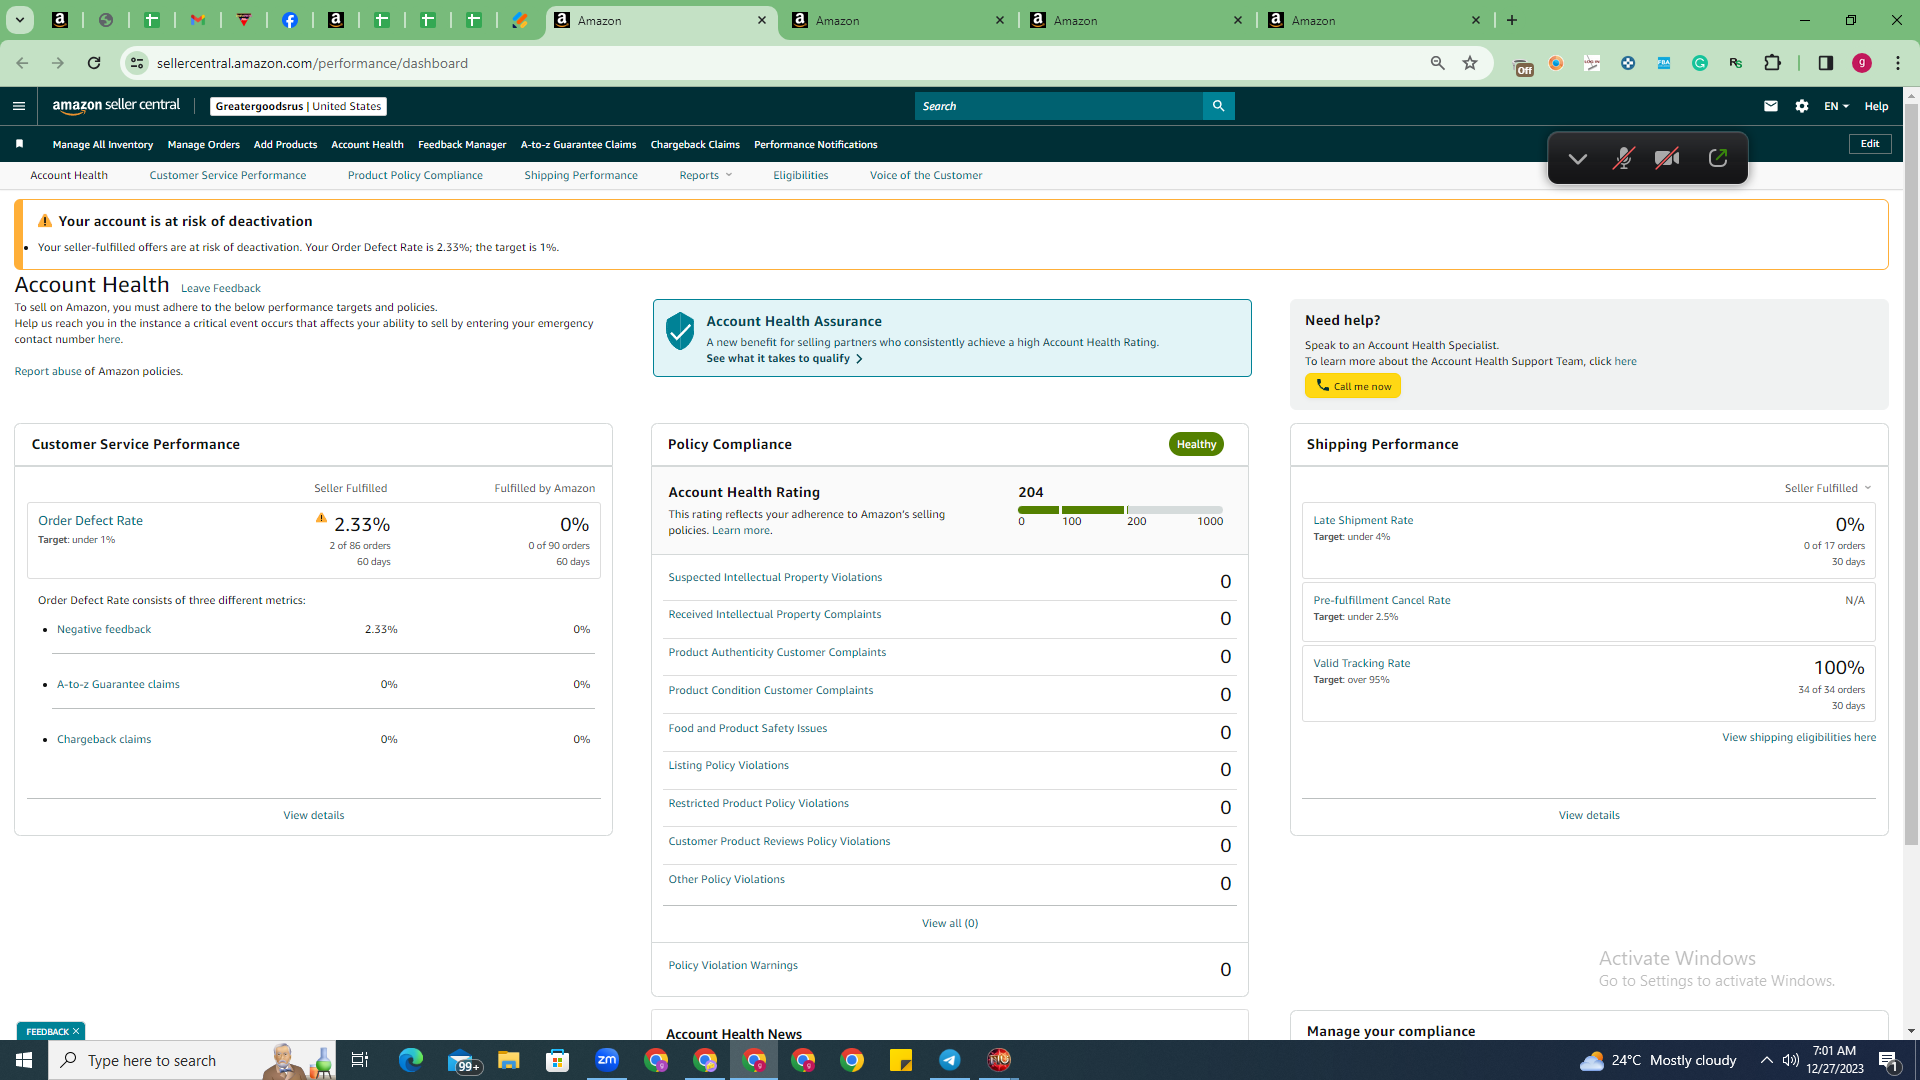
Task: Open Microsoft Store from the taskbar
Action: [x=558, y=1060]
